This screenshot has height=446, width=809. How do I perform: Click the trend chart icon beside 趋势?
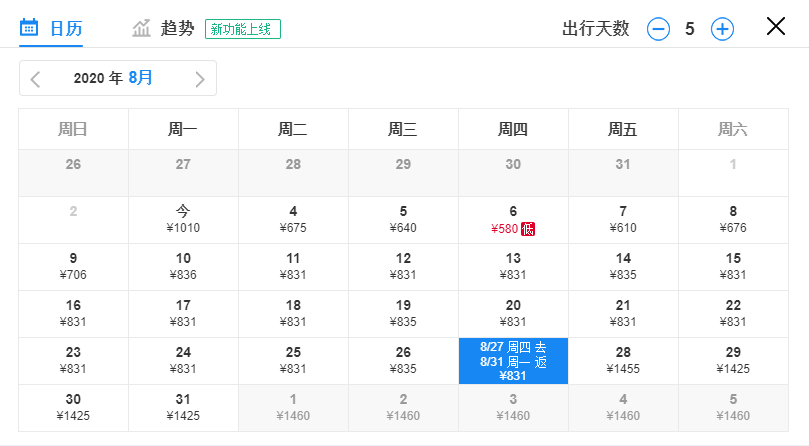pos(142,28)
